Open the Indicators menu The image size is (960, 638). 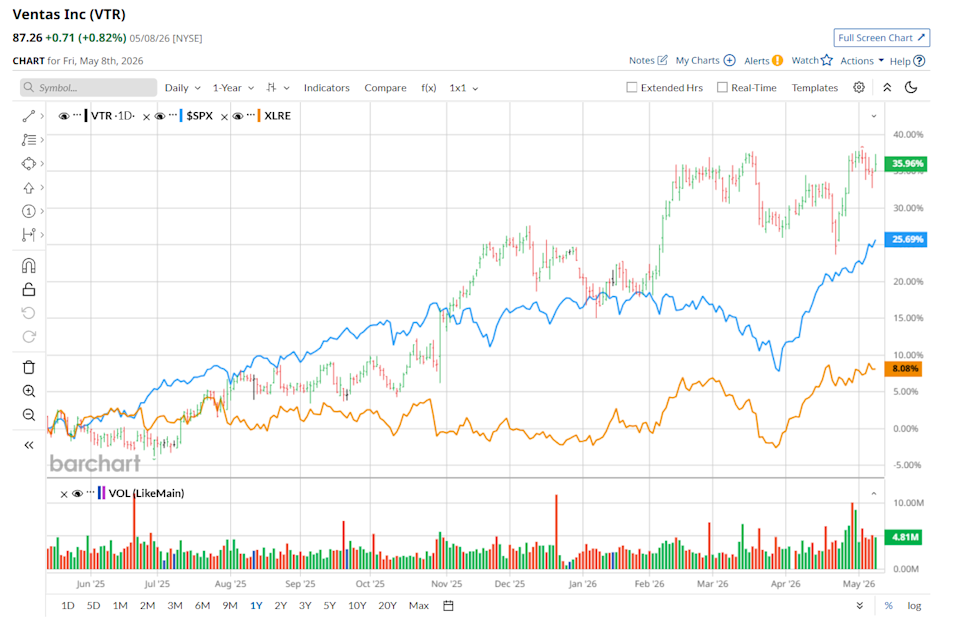point(326,88)
